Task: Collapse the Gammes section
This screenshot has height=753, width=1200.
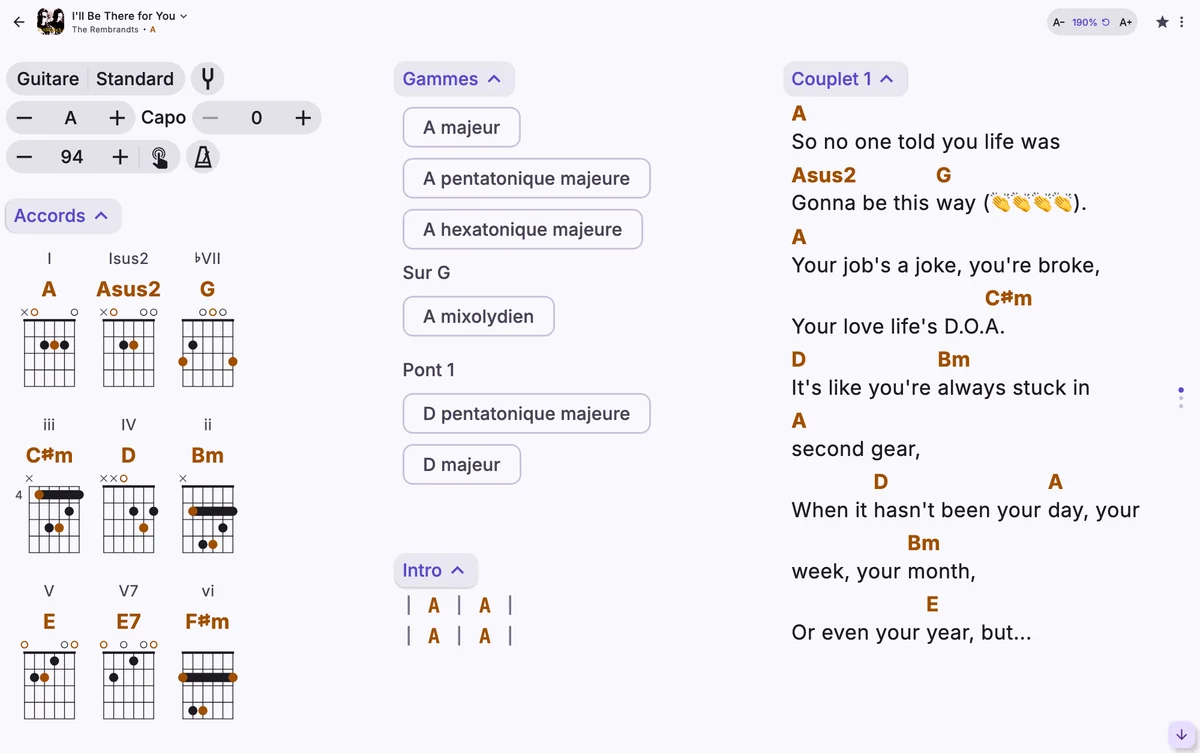Action: coord(453,79)
